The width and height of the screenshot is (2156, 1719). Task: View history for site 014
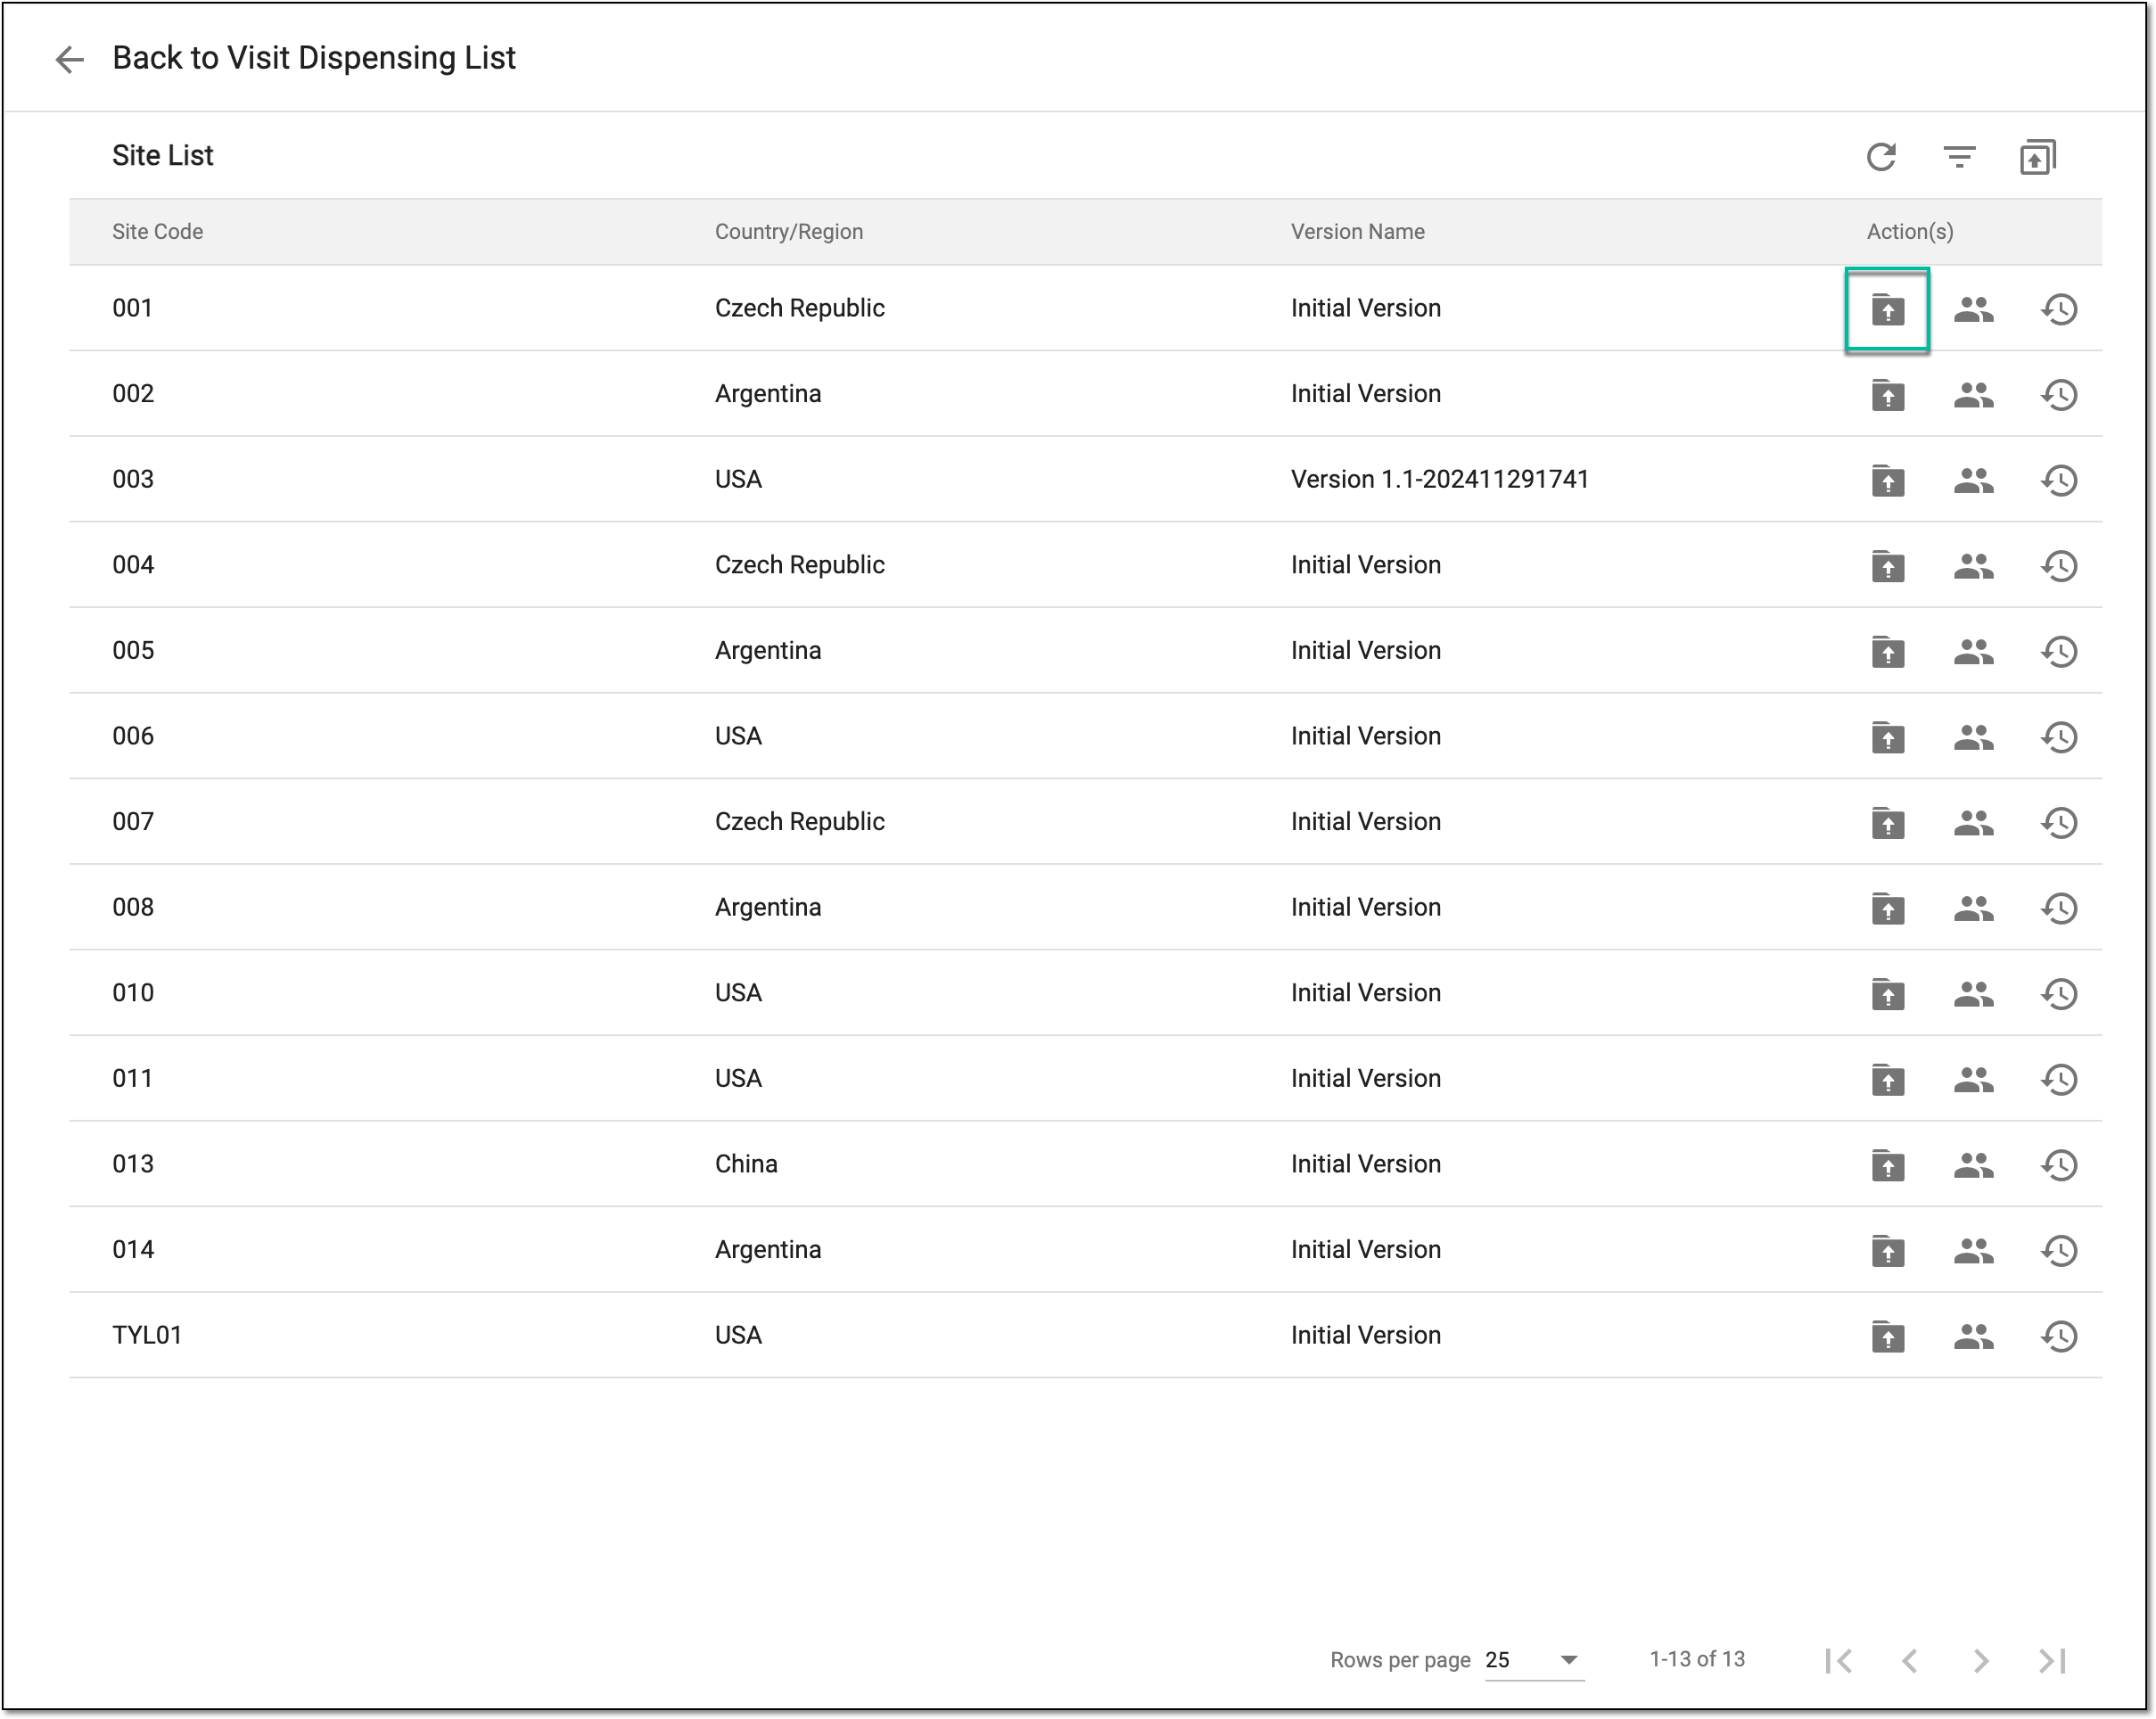(2059, 1251)
